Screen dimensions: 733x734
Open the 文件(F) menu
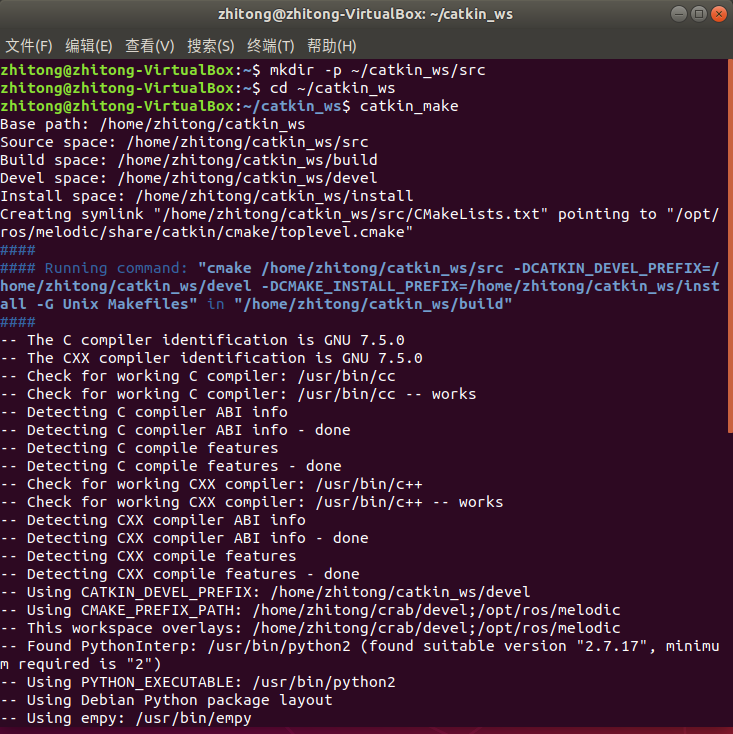pos(29,46)
